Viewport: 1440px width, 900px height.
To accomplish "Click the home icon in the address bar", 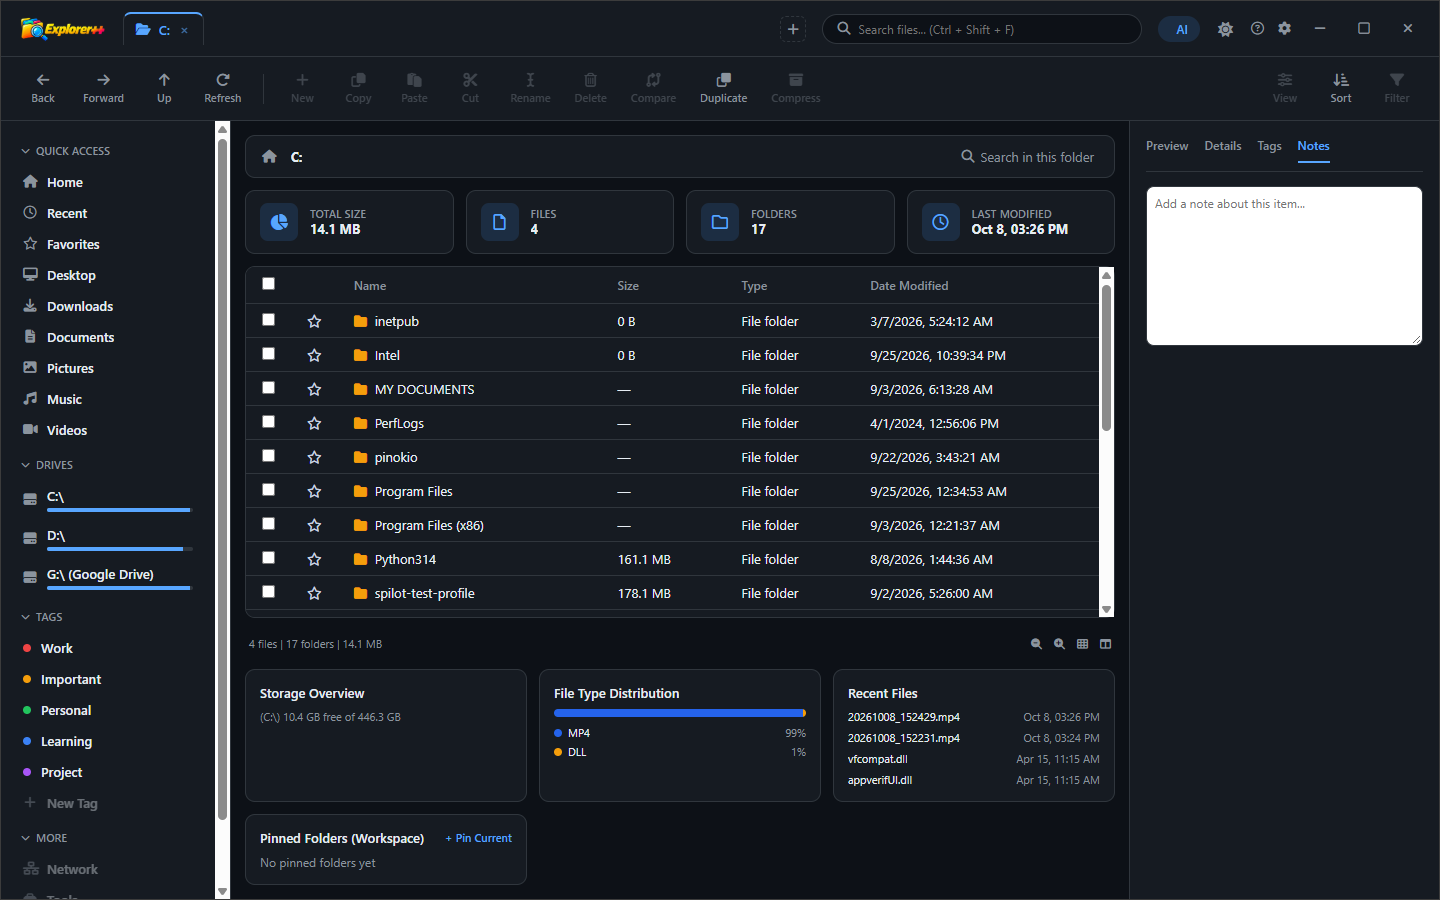I will 269,156.
